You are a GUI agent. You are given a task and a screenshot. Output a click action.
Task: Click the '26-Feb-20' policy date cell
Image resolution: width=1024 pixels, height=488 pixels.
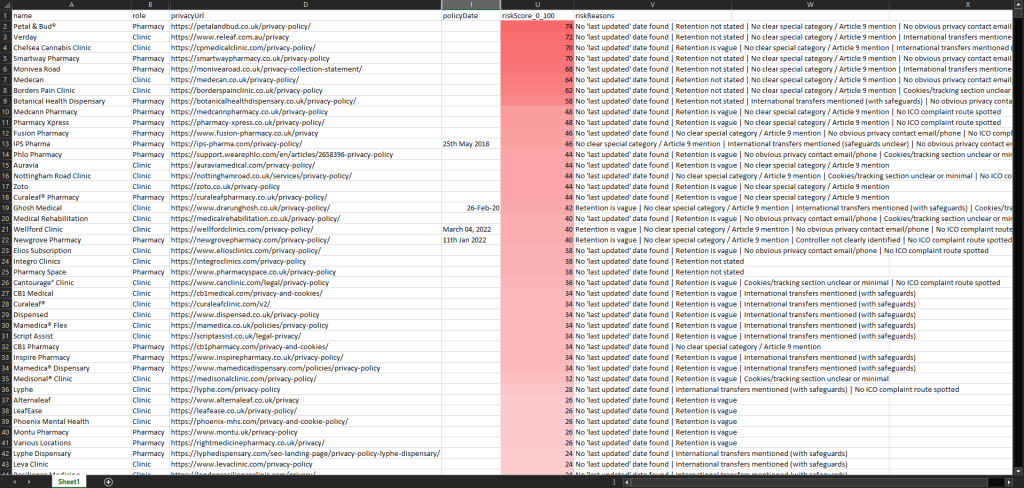pos(471,208)
